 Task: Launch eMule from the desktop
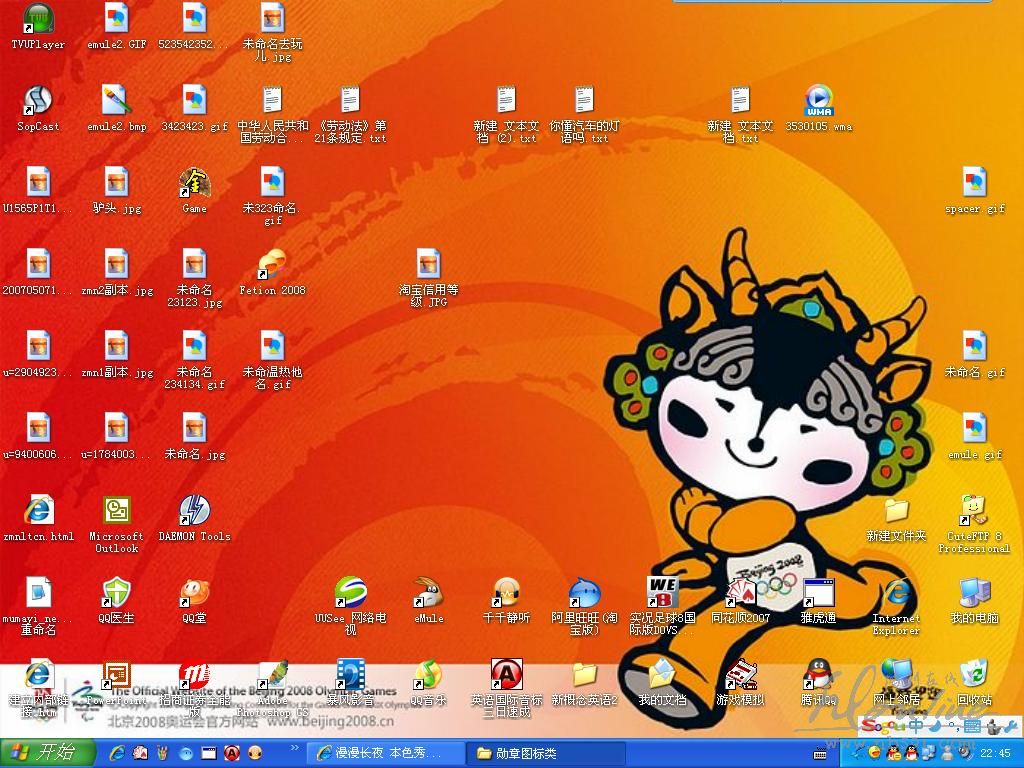click(429, 594)
